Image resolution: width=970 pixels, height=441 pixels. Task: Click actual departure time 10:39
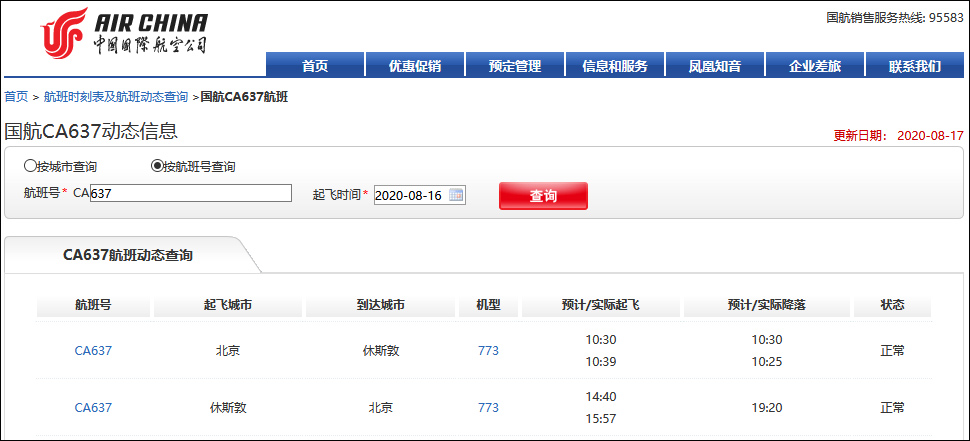(x=601, y=362)
